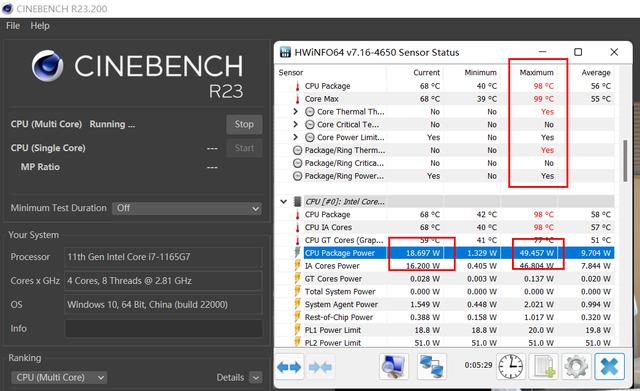This screenshot has width=640, height=391.
Task: Open the network computers icon
Action: pyautogui.click(x=432, y=367)
